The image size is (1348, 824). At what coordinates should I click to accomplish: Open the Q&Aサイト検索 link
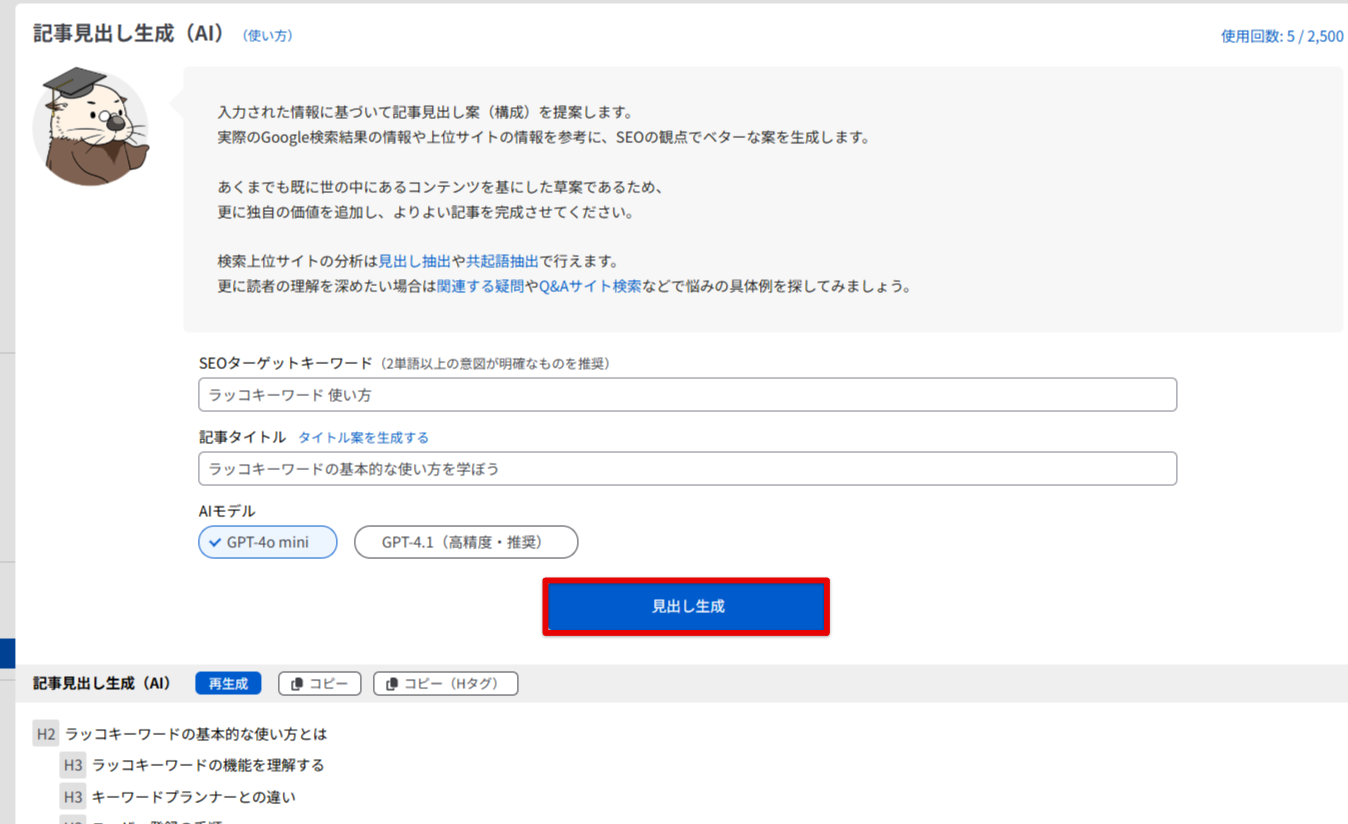[x=590, y=286]
